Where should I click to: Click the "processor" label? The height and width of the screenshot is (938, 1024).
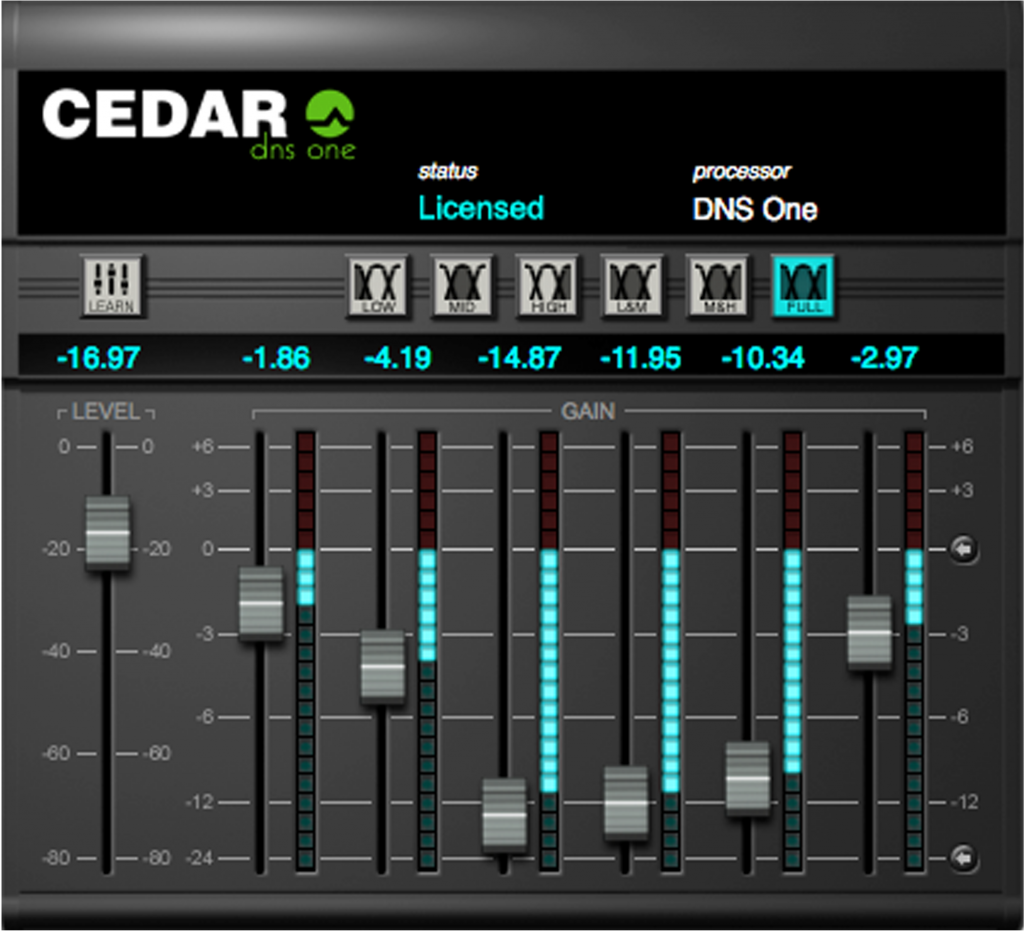click(742, 172)
